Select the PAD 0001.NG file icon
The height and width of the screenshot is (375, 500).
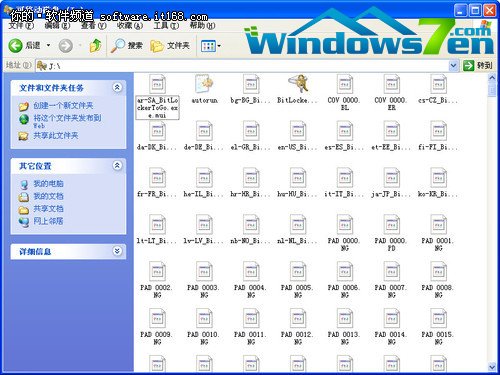[x=438, y=225]
